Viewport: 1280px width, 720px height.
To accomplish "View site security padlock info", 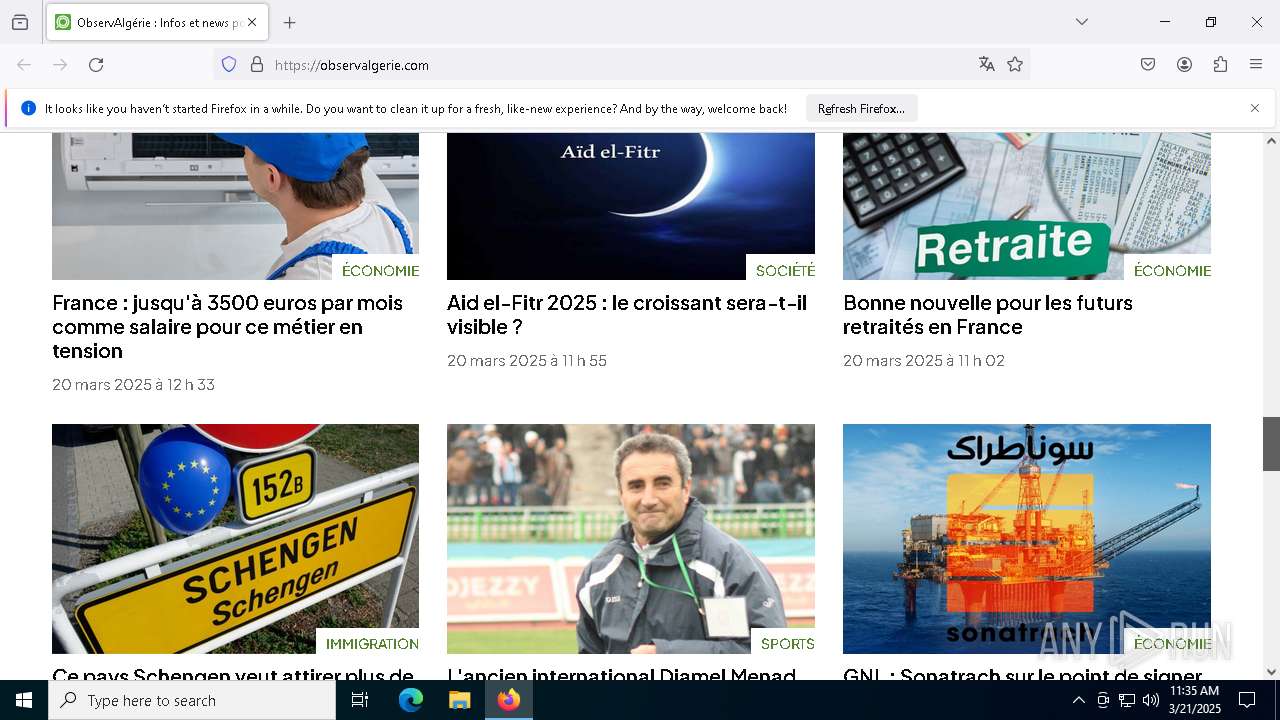I will 257,65.
